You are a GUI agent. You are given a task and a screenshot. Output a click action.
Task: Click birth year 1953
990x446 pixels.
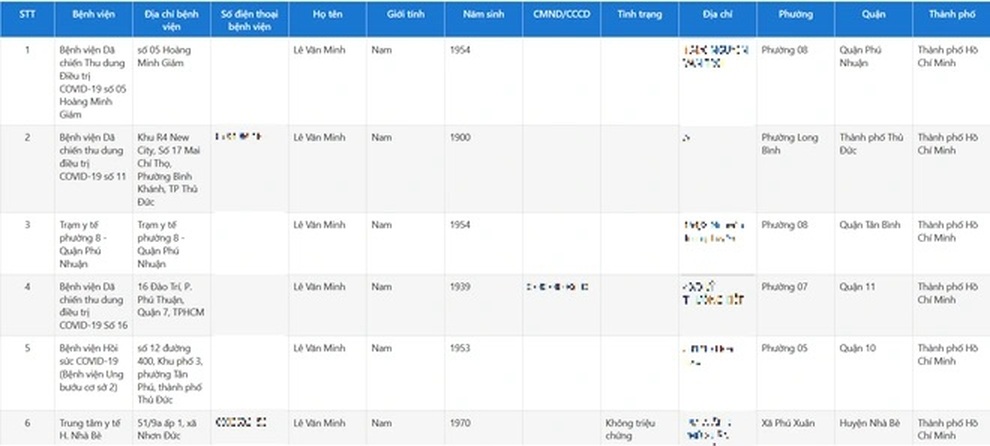click(x=460, y=348)
